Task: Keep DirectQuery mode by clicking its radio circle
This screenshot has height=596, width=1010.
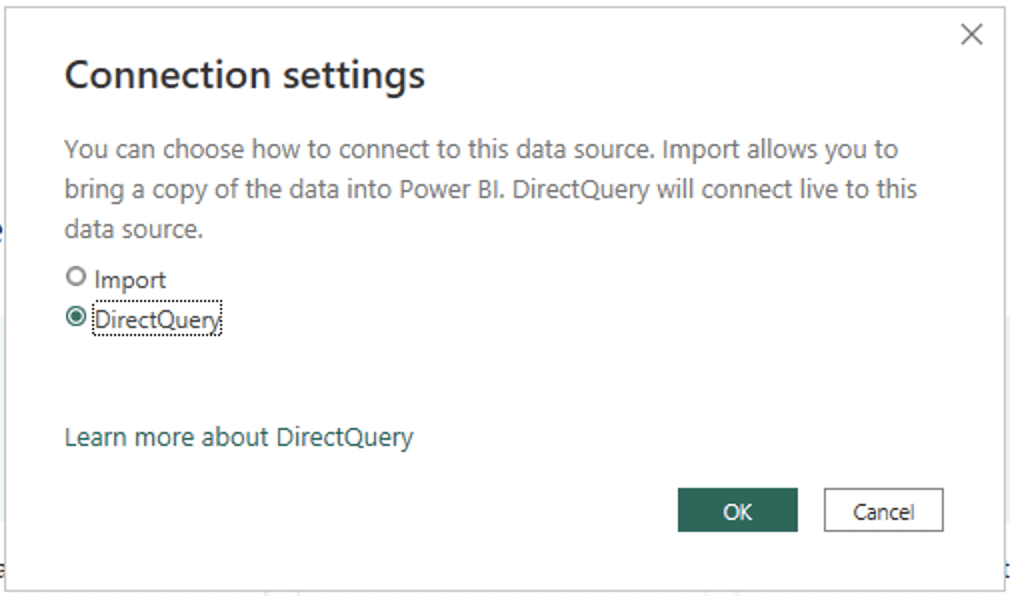Action: click(76, 316)
